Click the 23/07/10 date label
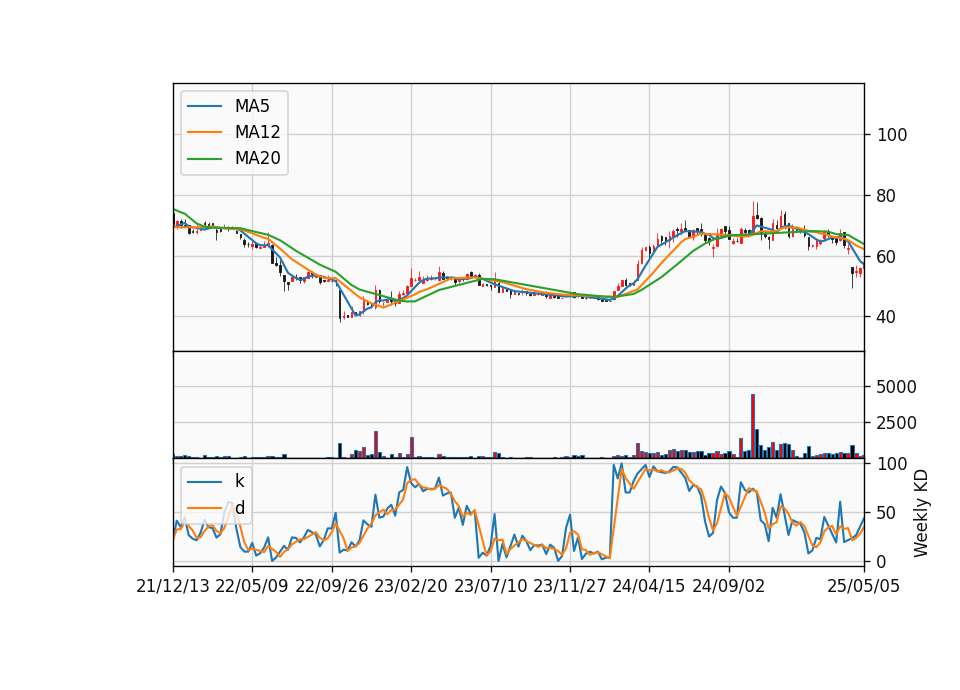The width and height of the screenshot is (960, 690). 490,587
